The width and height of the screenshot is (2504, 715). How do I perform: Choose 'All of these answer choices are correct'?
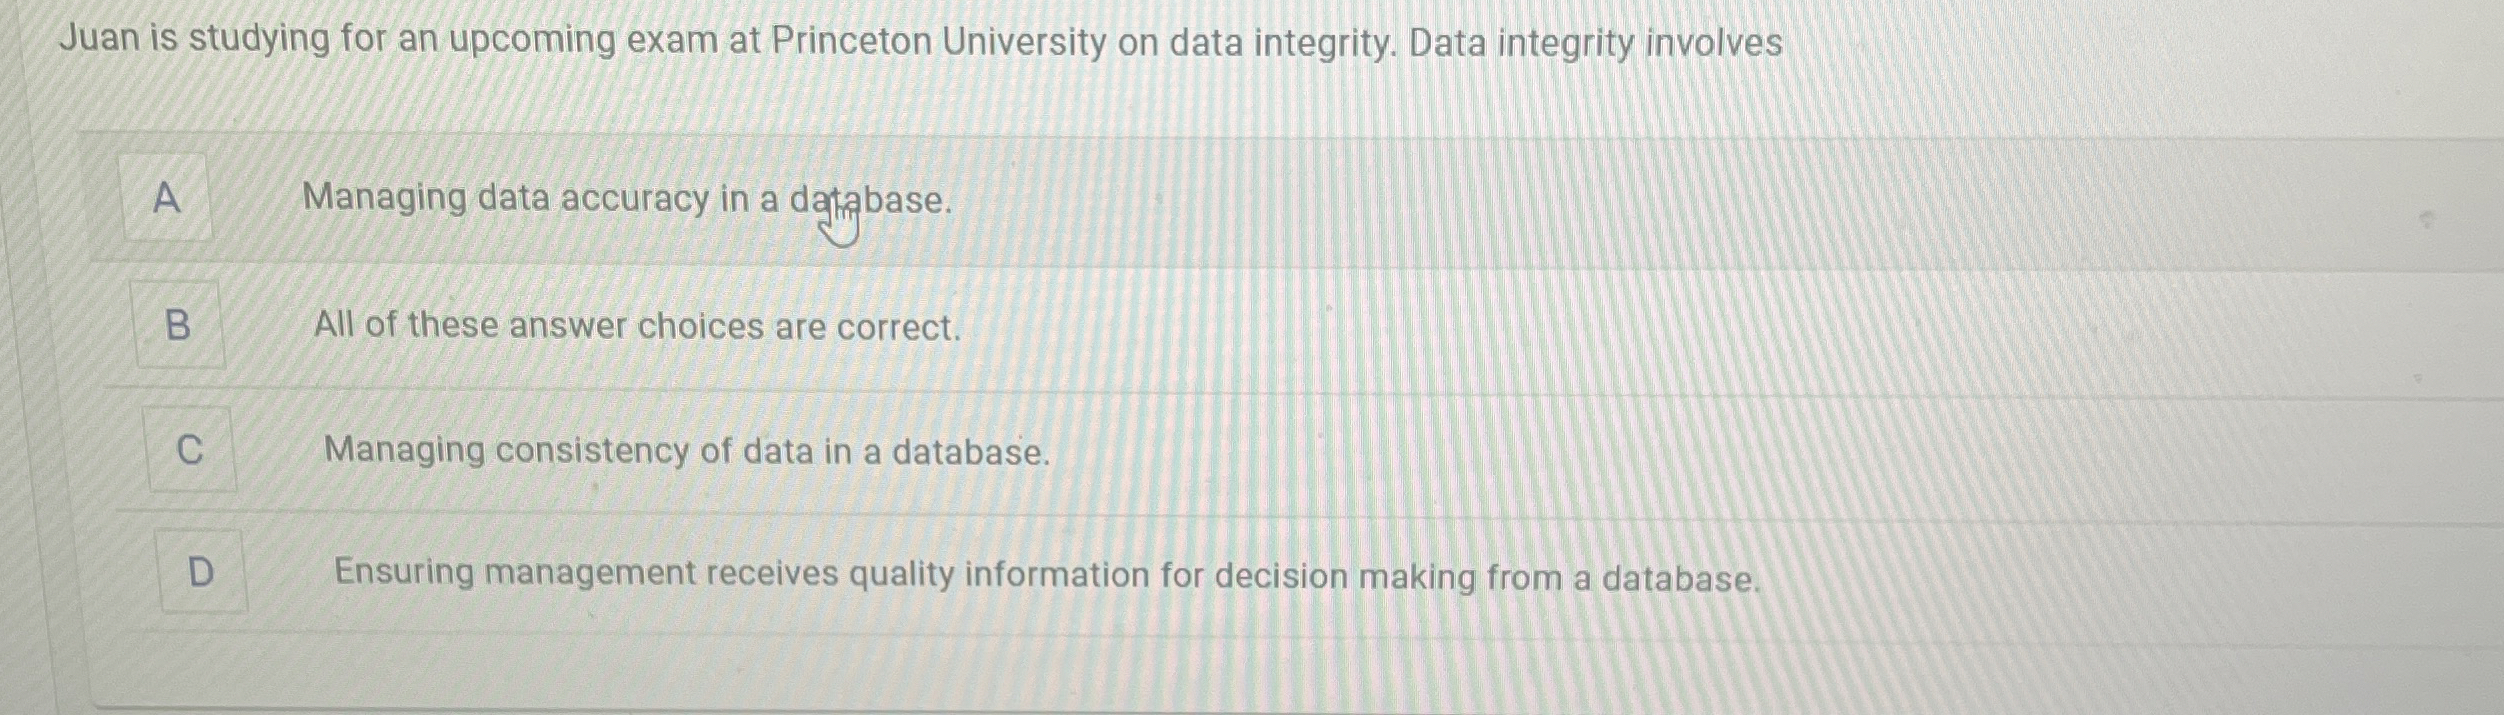(637, 325)
